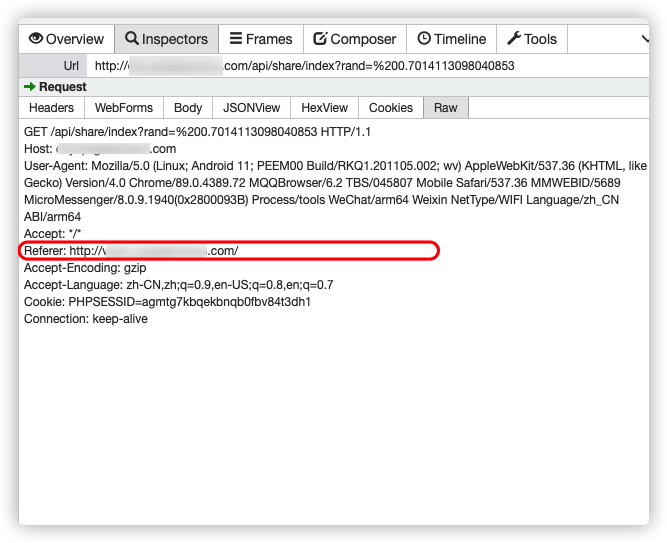The image size is (667, 543).
Task: Open the Overview tab with eye icon
Action: coord(66,39)
